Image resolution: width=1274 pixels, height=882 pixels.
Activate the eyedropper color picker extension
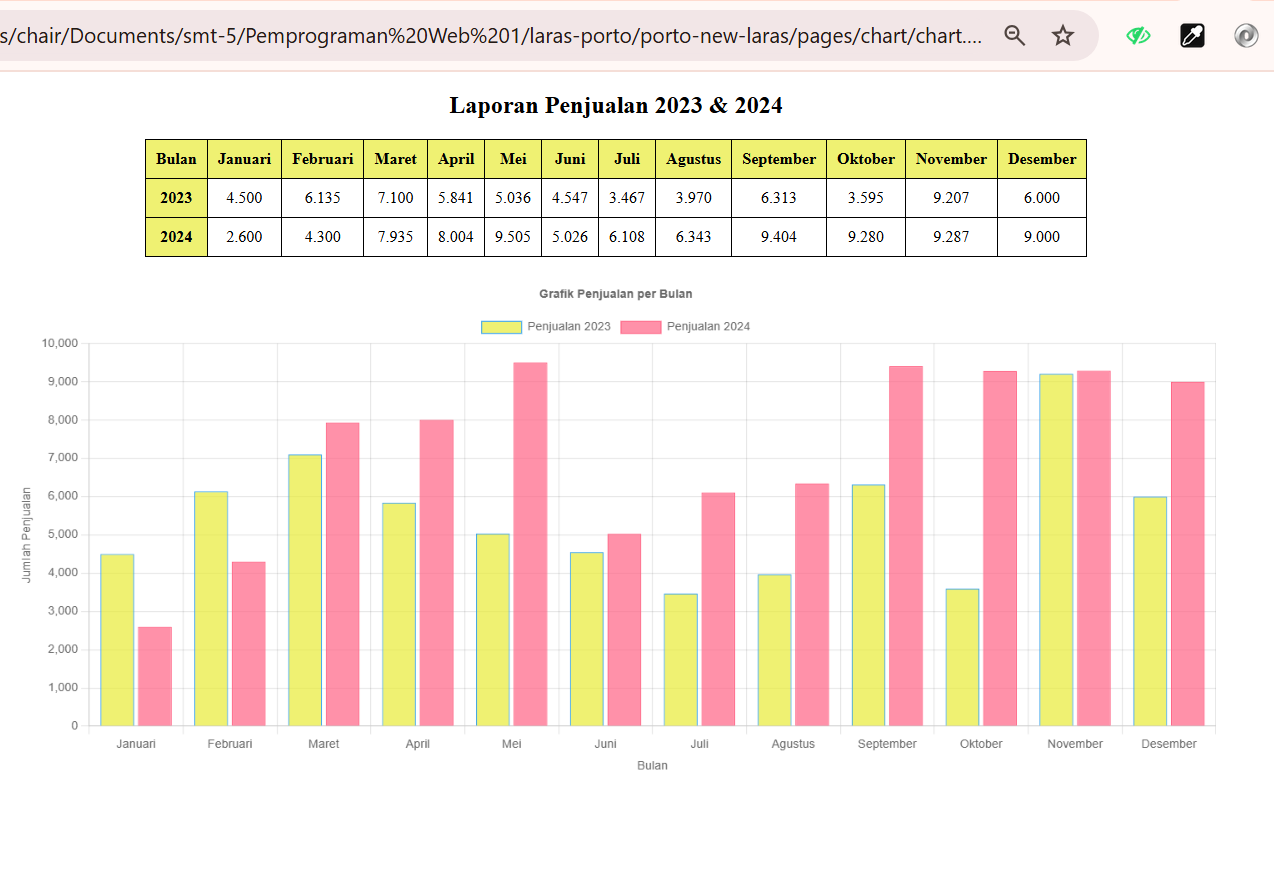click(1192, 37)
